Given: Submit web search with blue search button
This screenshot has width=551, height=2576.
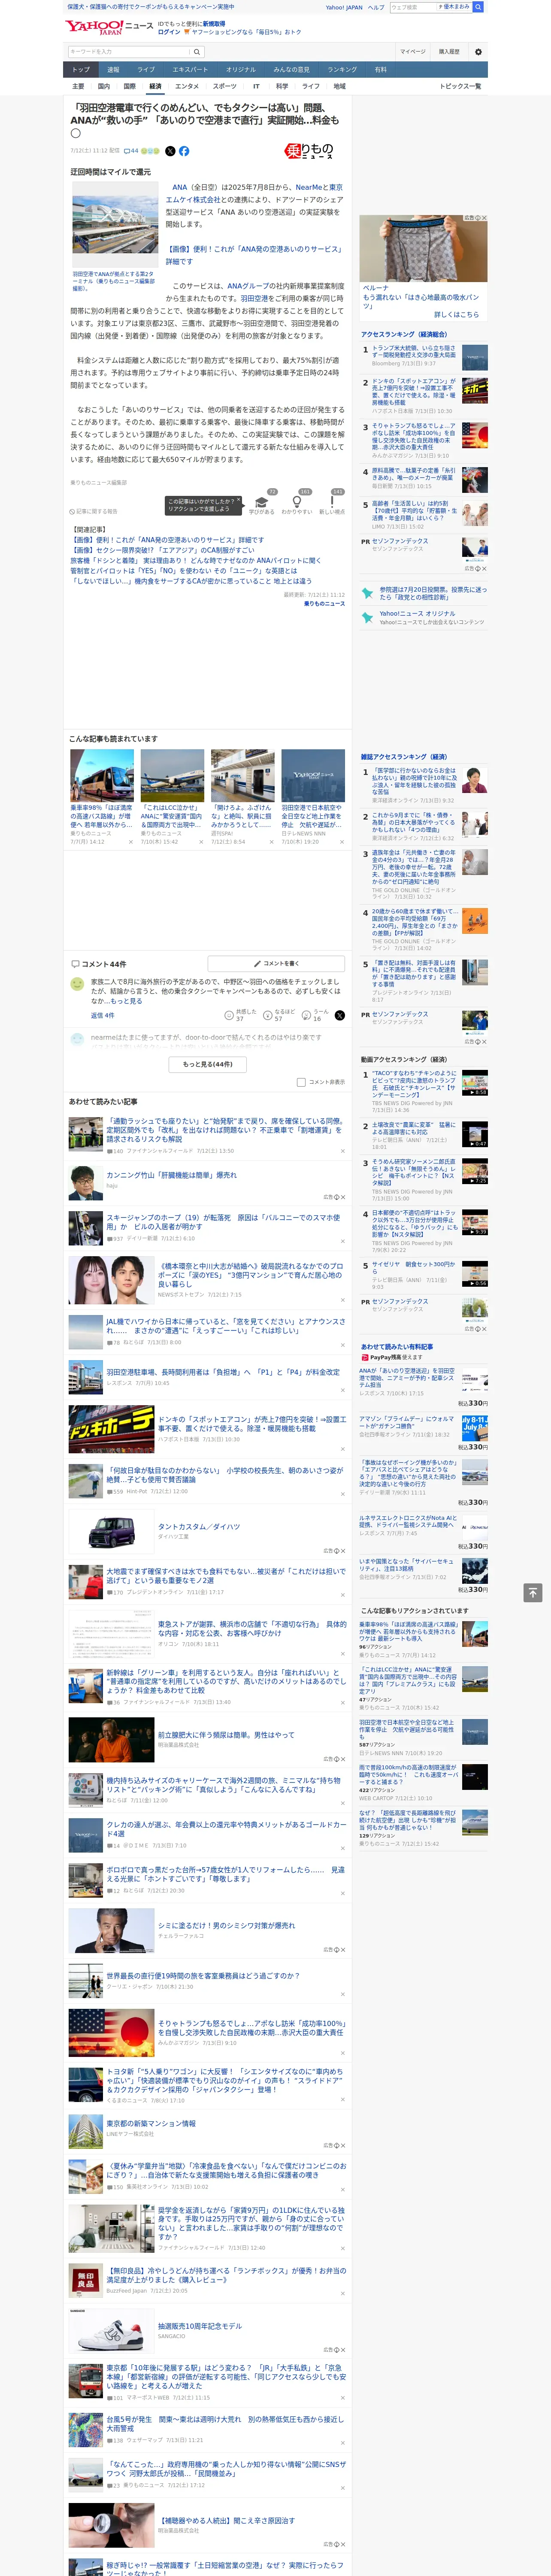Looking at the screenshot, I should 478,7.
